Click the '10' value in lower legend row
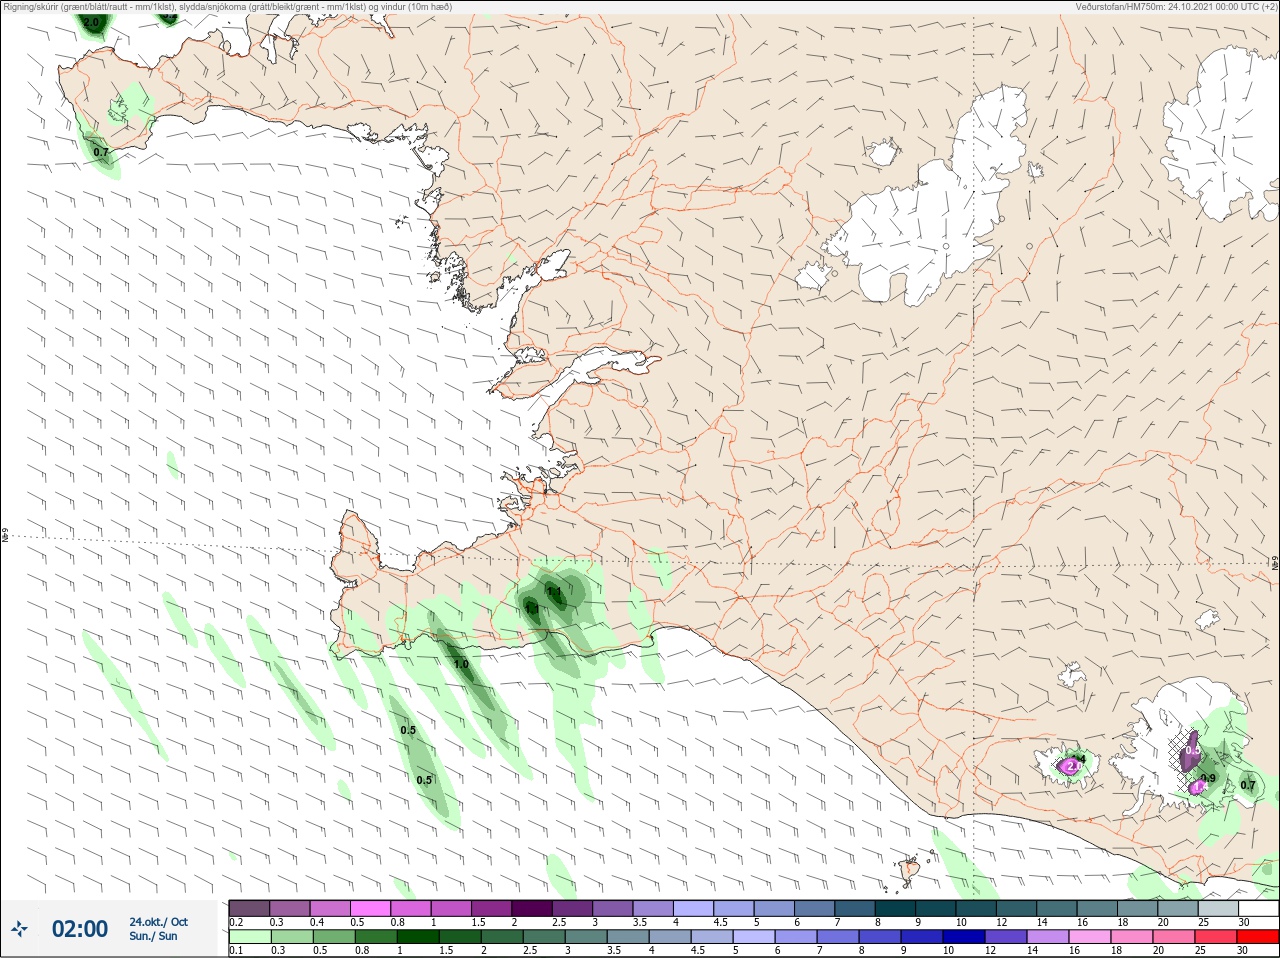The image size is (1280, 958). point(948,951)
